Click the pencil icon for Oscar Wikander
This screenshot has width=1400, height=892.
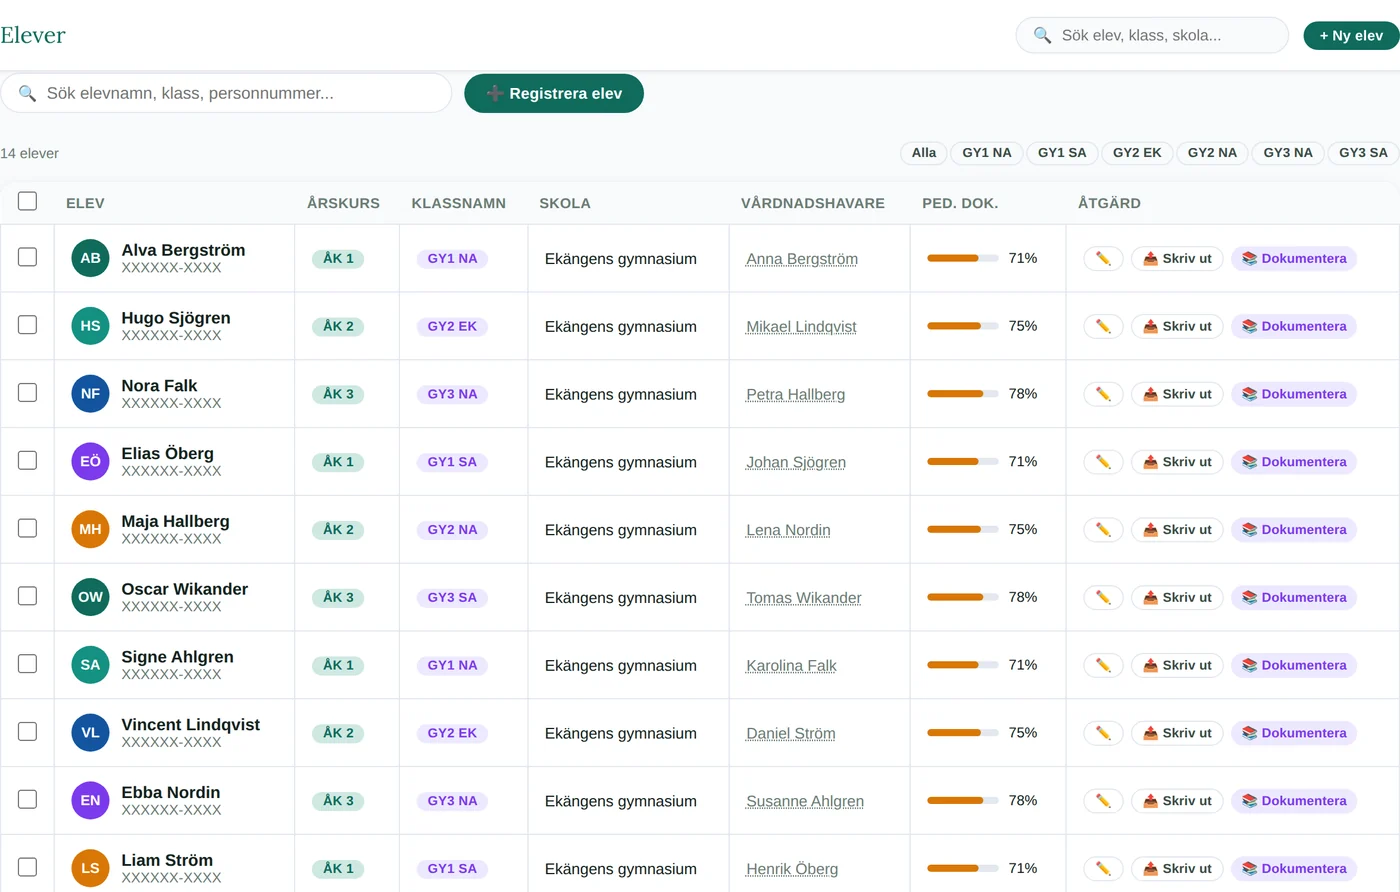click(x=1103, y=598)
